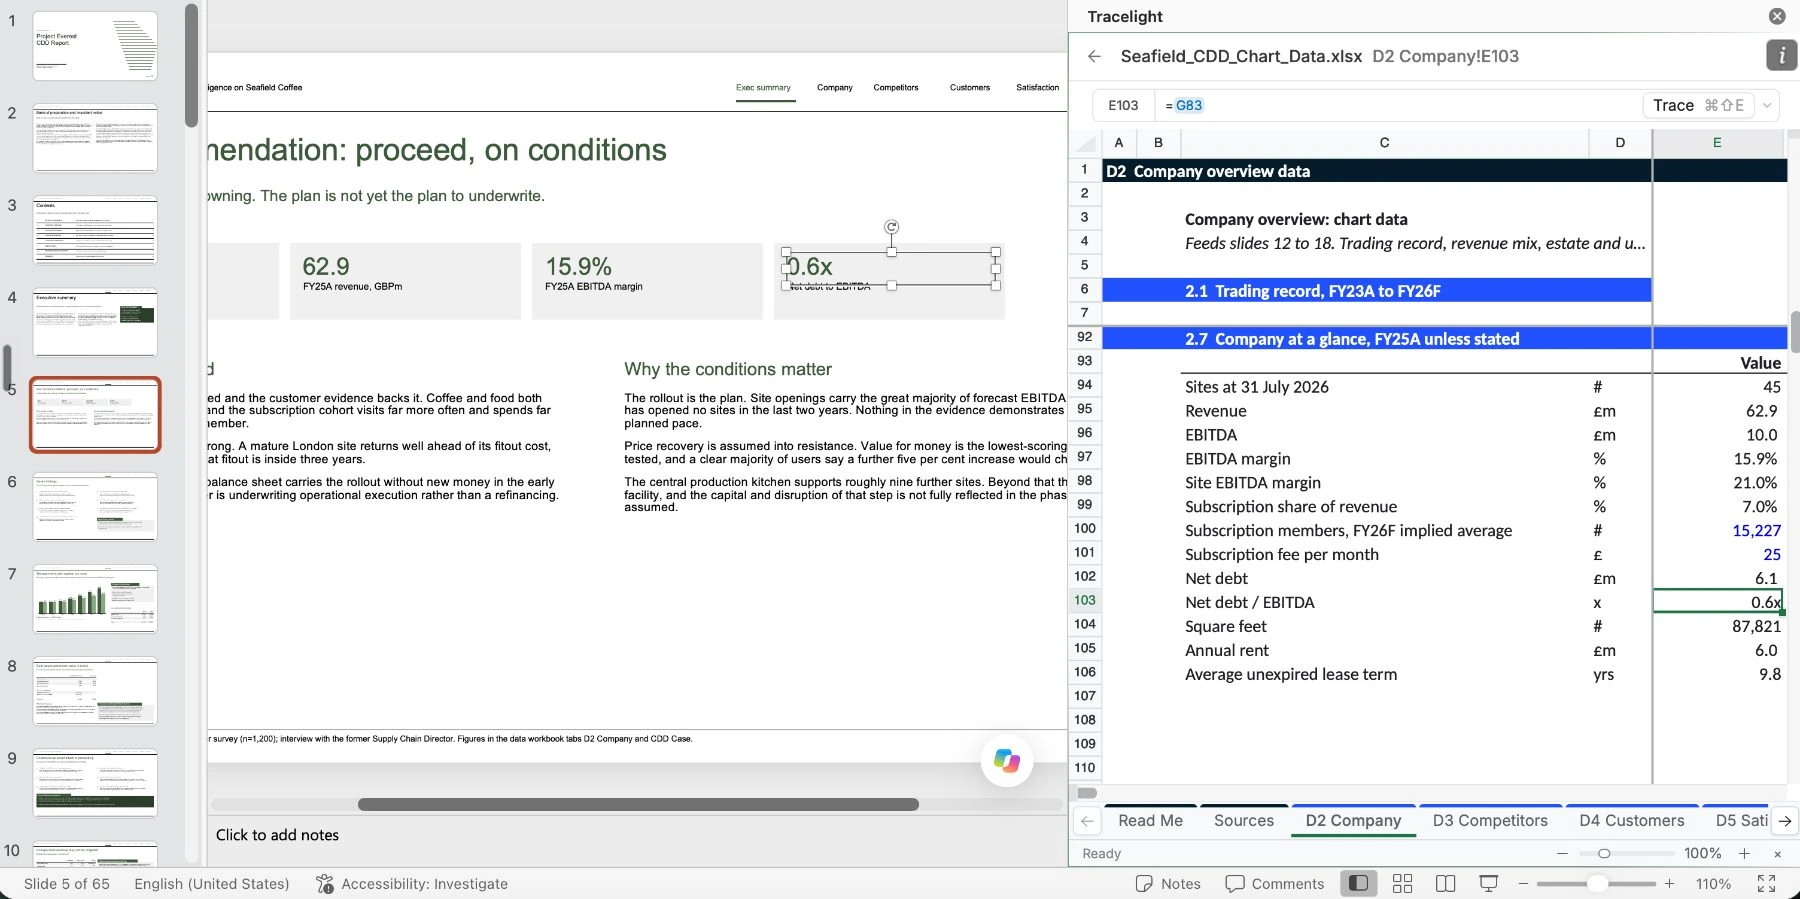Screen dimensions: 1800x899
Task: Click the Exec summary navigation link
Action: [x=763, y=88]
